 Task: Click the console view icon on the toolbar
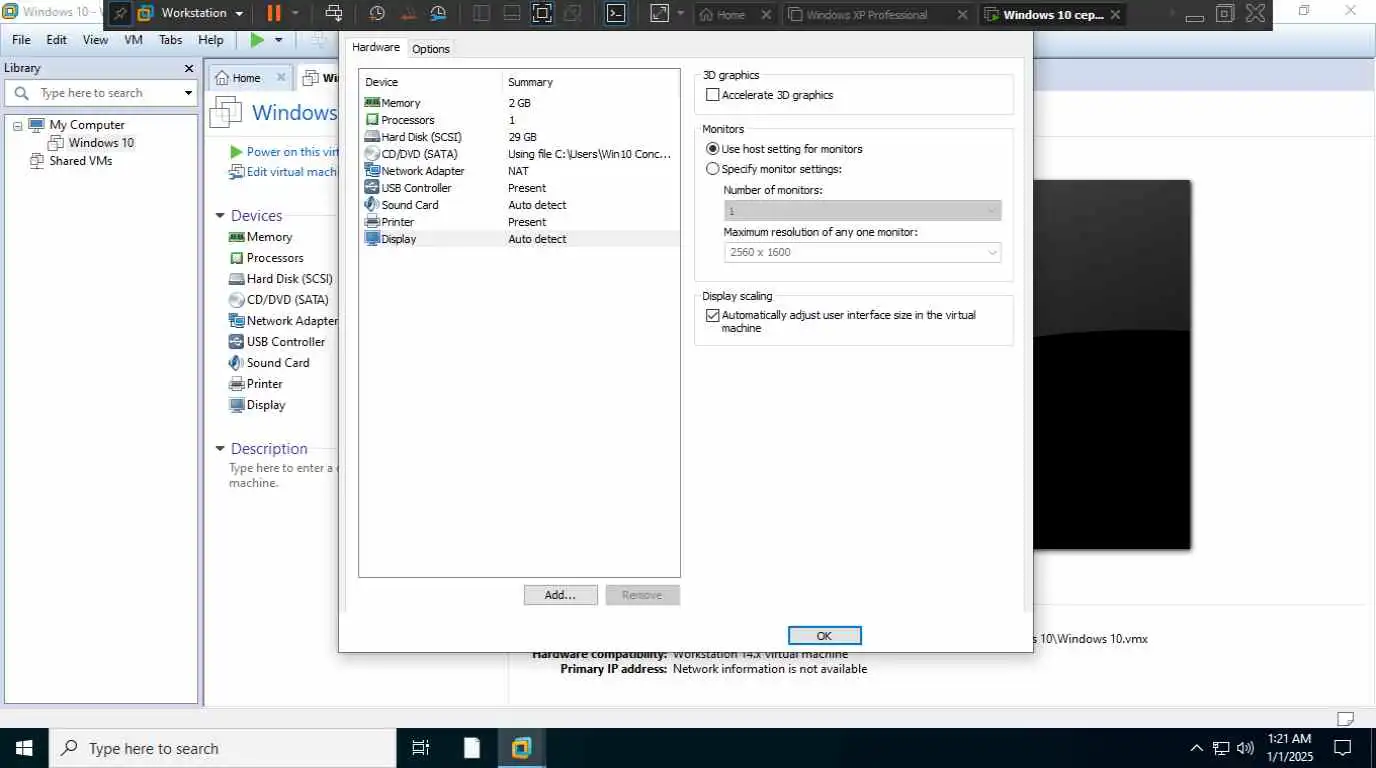[616, 14]
